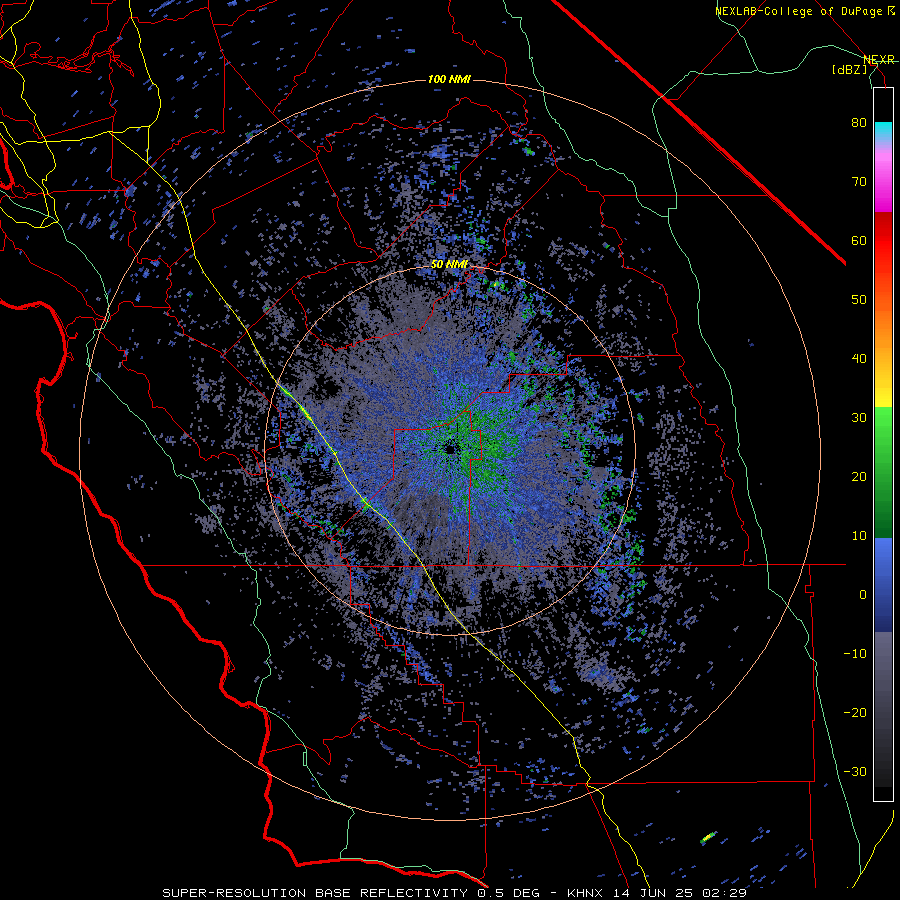Click the 10 dBZ scale value
Viewport: 900px width, 900px height.
tap(859, 536)
